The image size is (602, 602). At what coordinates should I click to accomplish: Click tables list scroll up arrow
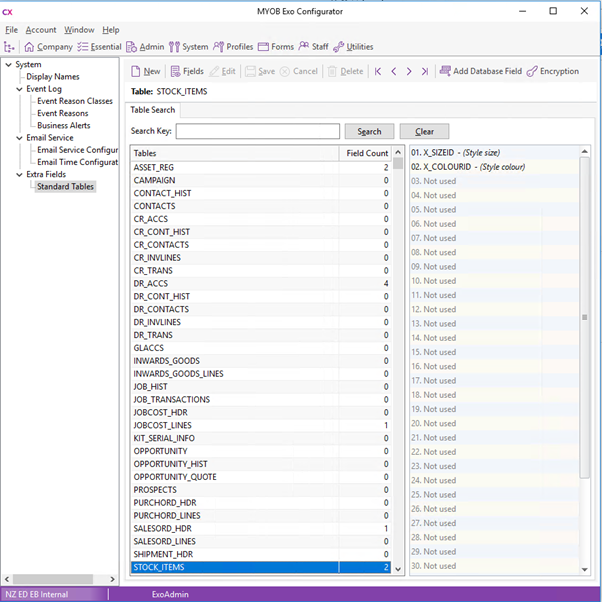point(398,152)
